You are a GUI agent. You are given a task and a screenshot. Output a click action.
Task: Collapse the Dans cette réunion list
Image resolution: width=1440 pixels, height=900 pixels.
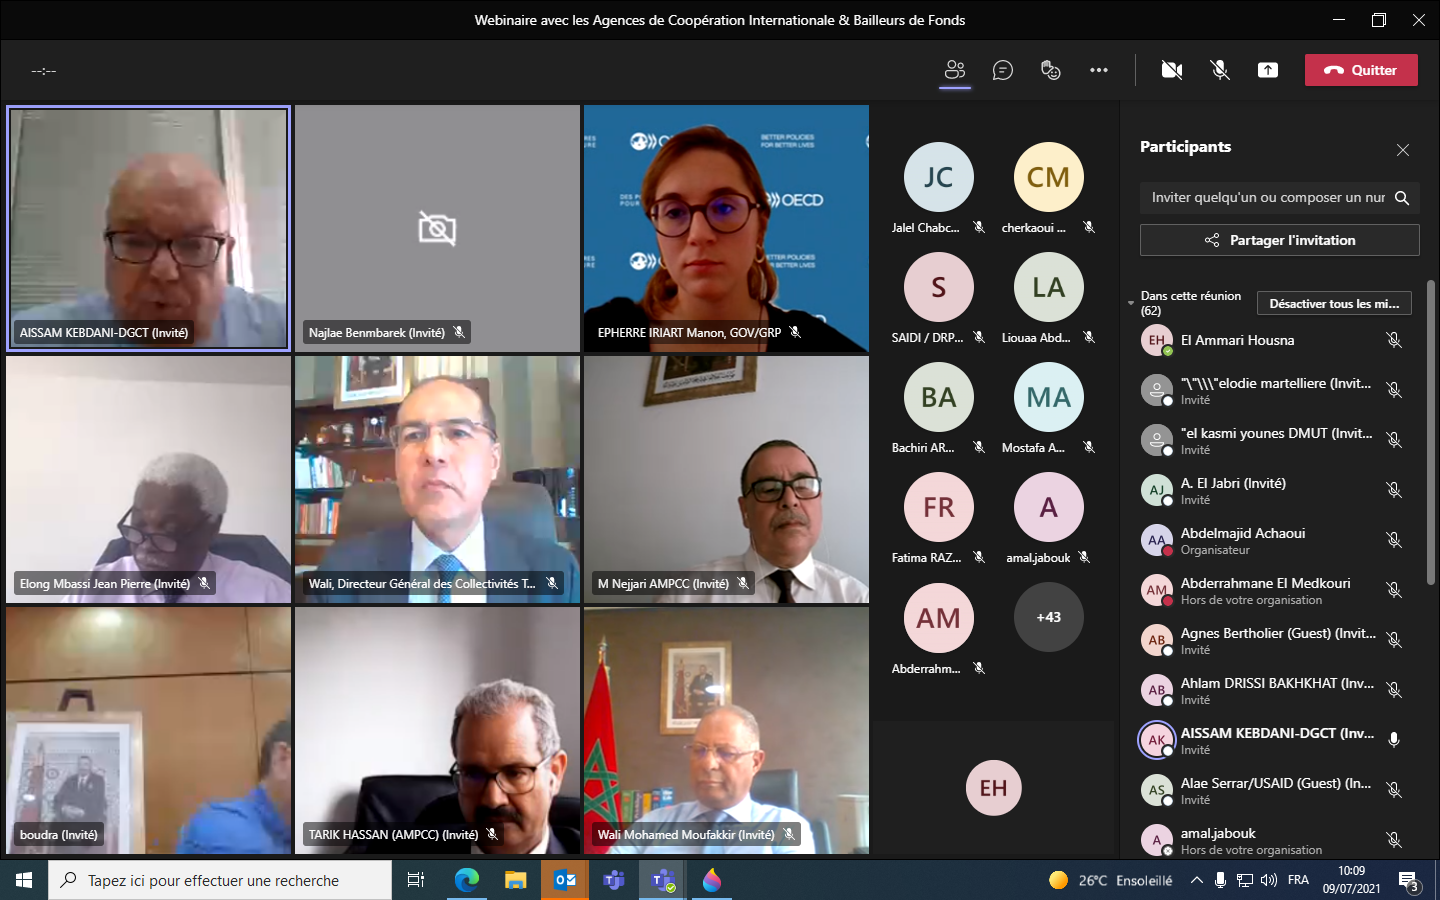pos(1131,302)
